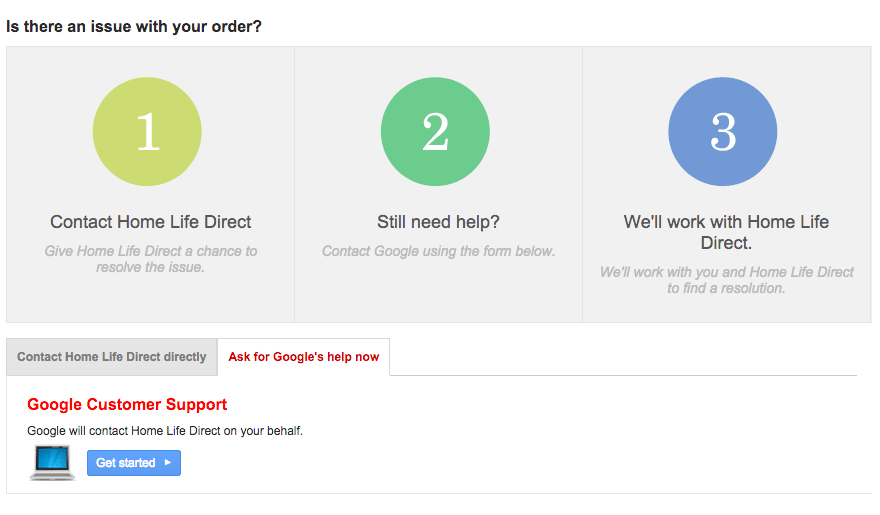
Task: Click the green step 2 circle
Action: click(x=435, y=132)
